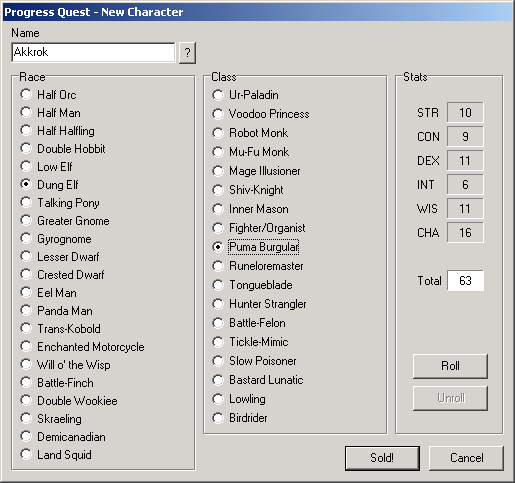Click the Unroll button
This screenshot has height=483, width=515.
click(450, 398)
